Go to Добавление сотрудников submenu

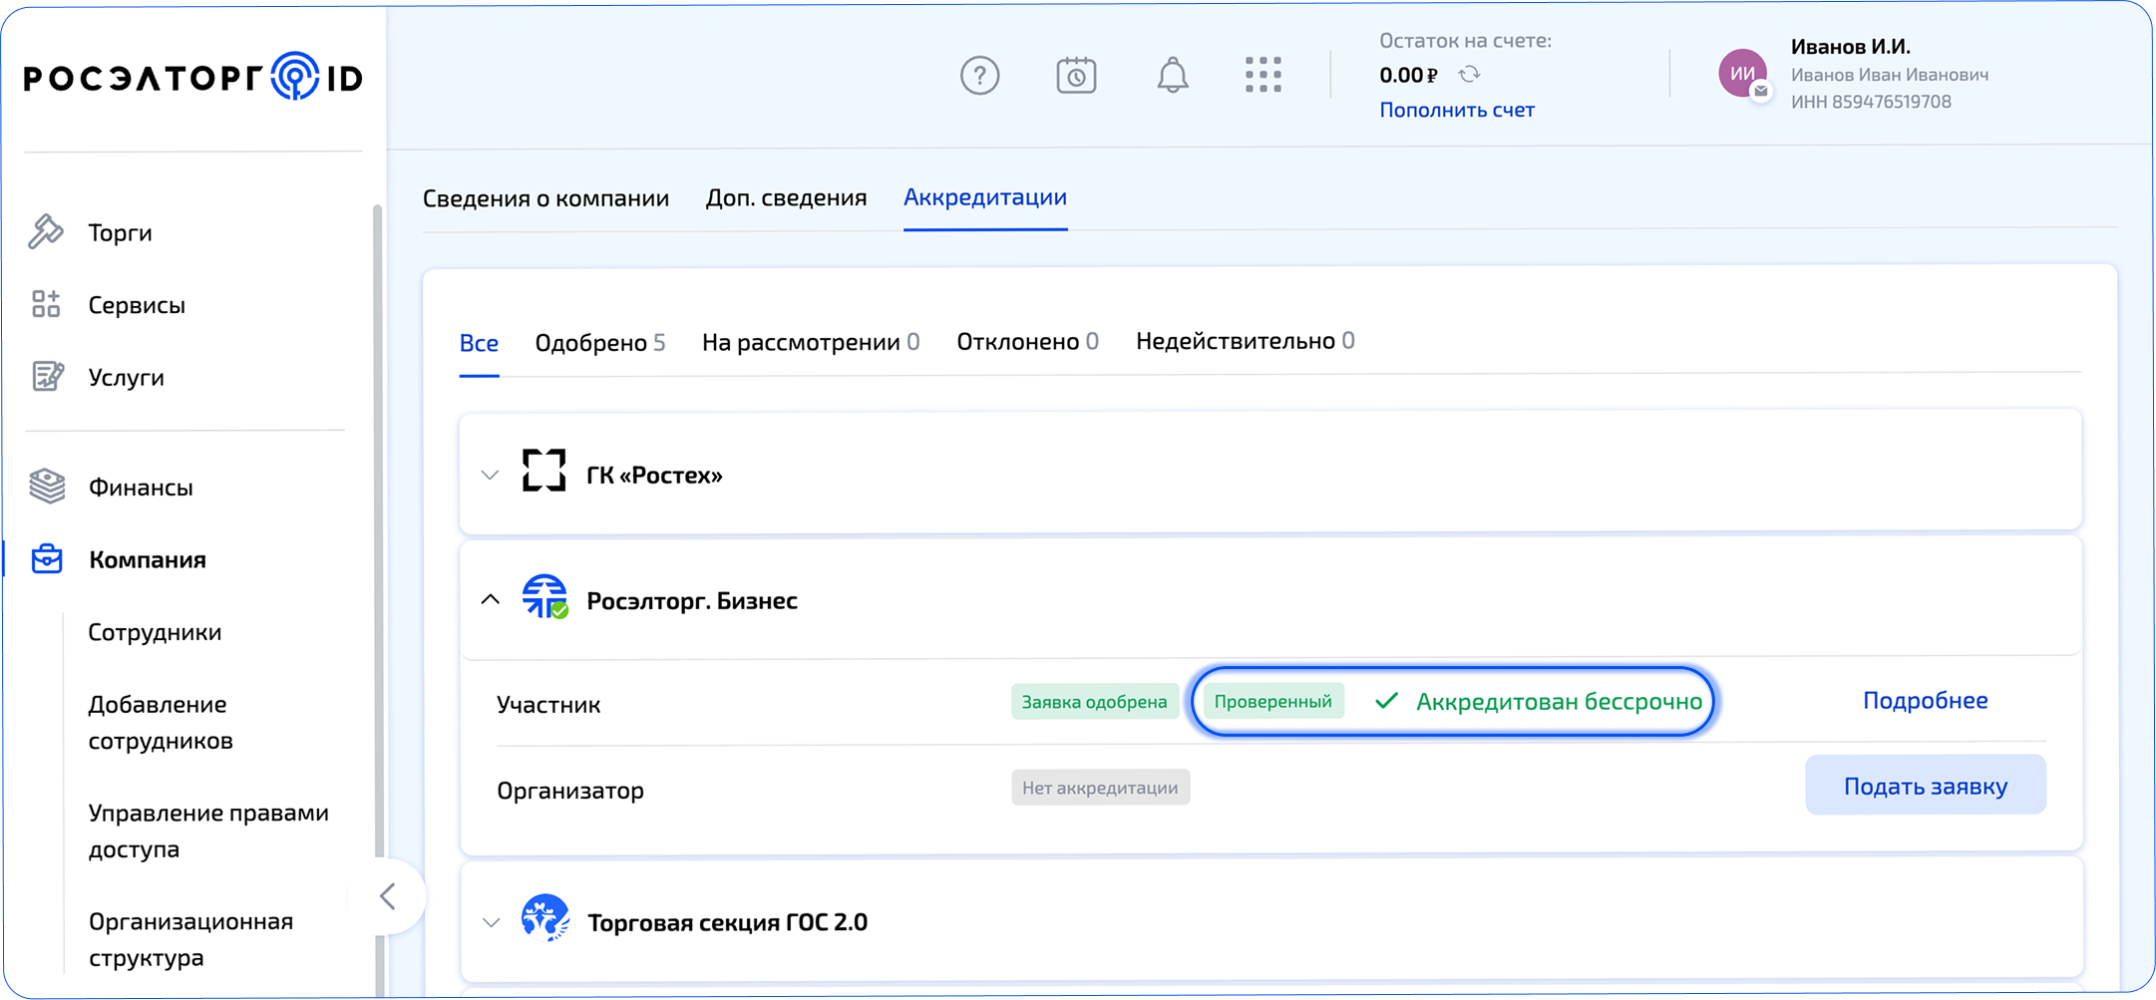(x=161, y=722)
